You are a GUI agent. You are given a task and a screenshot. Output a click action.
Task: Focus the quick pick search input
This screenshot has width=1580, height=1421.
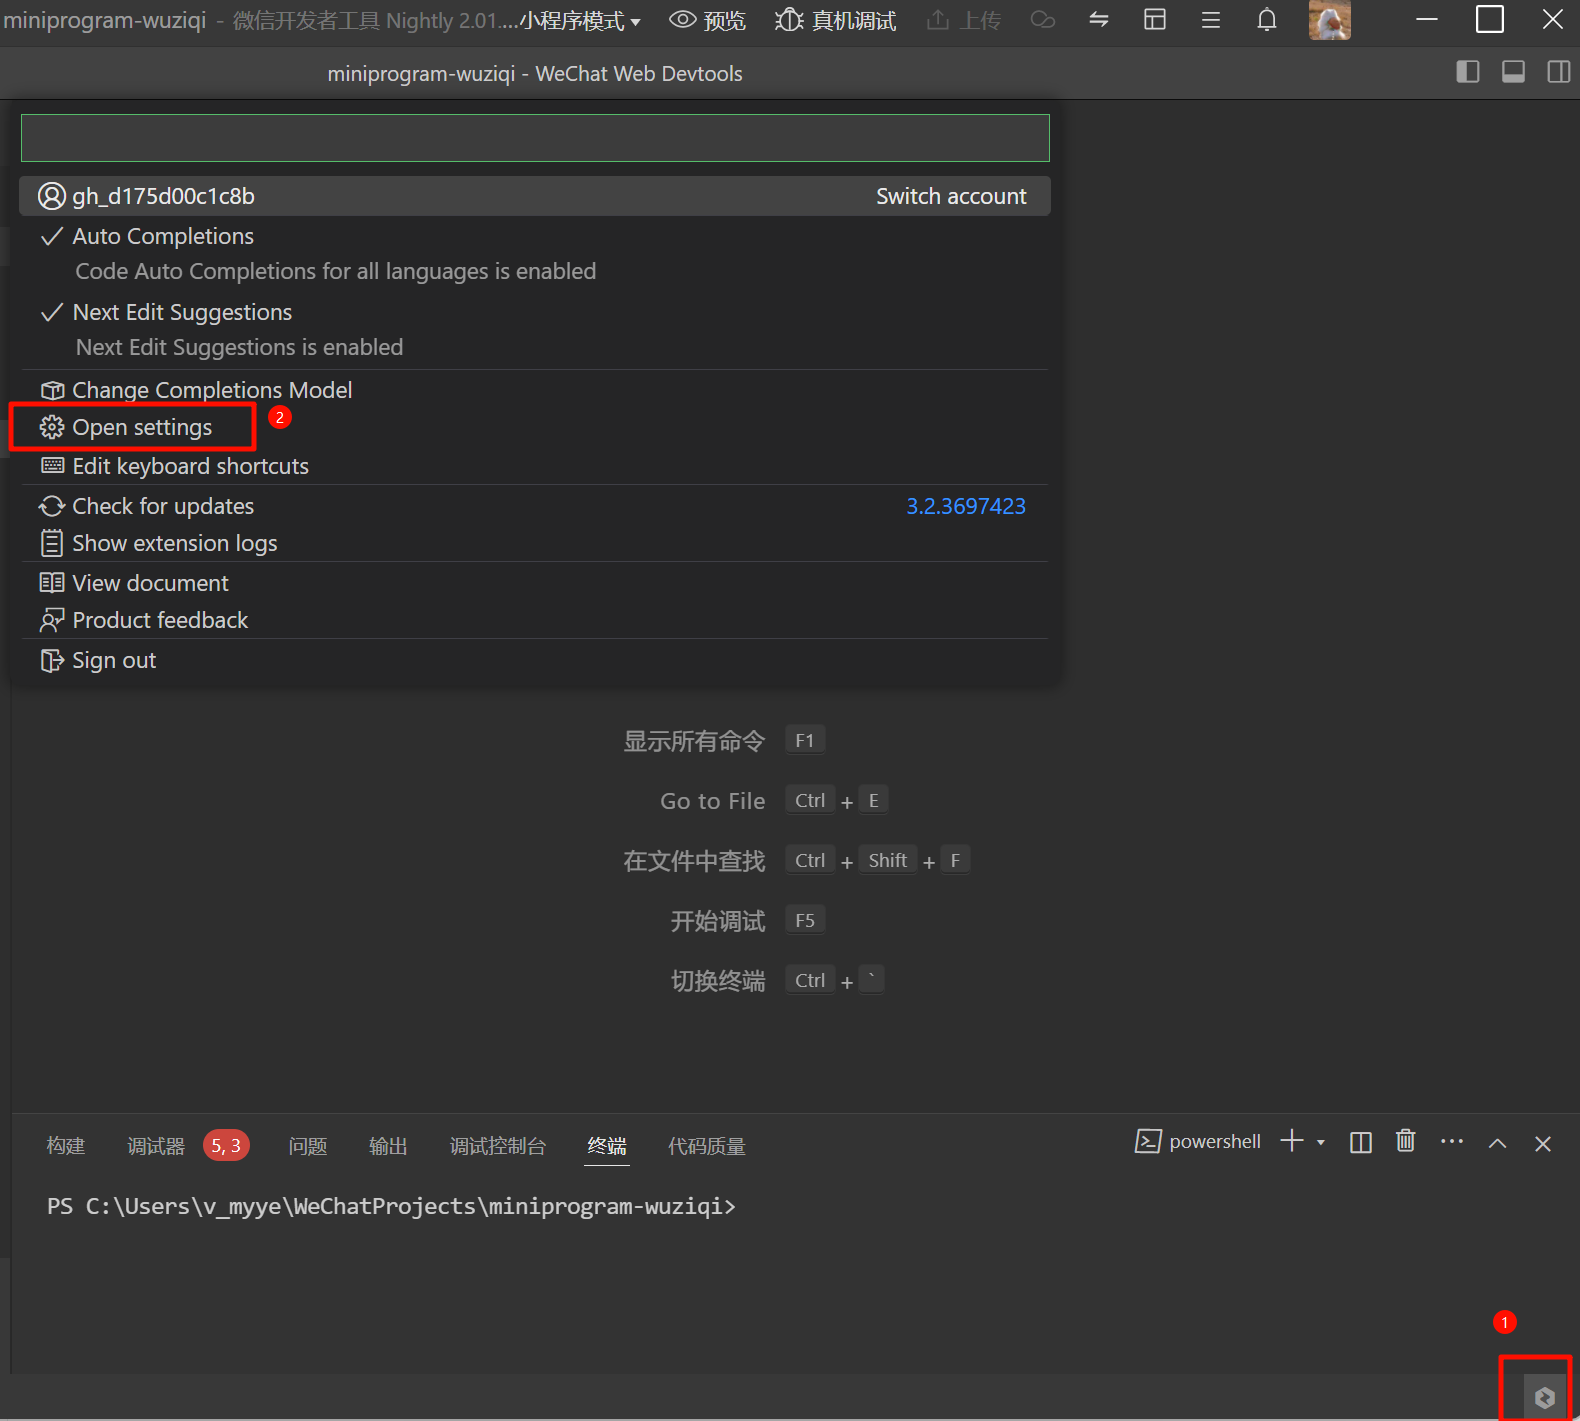coord(535,138)
